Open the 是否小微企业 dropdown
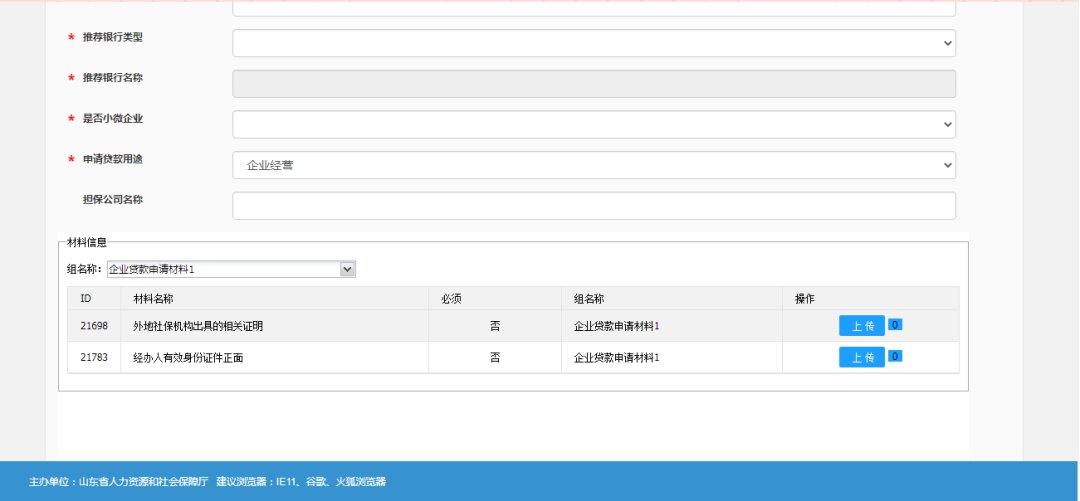The height and width of the screenshot is (501, 1080). pos(594,124)
